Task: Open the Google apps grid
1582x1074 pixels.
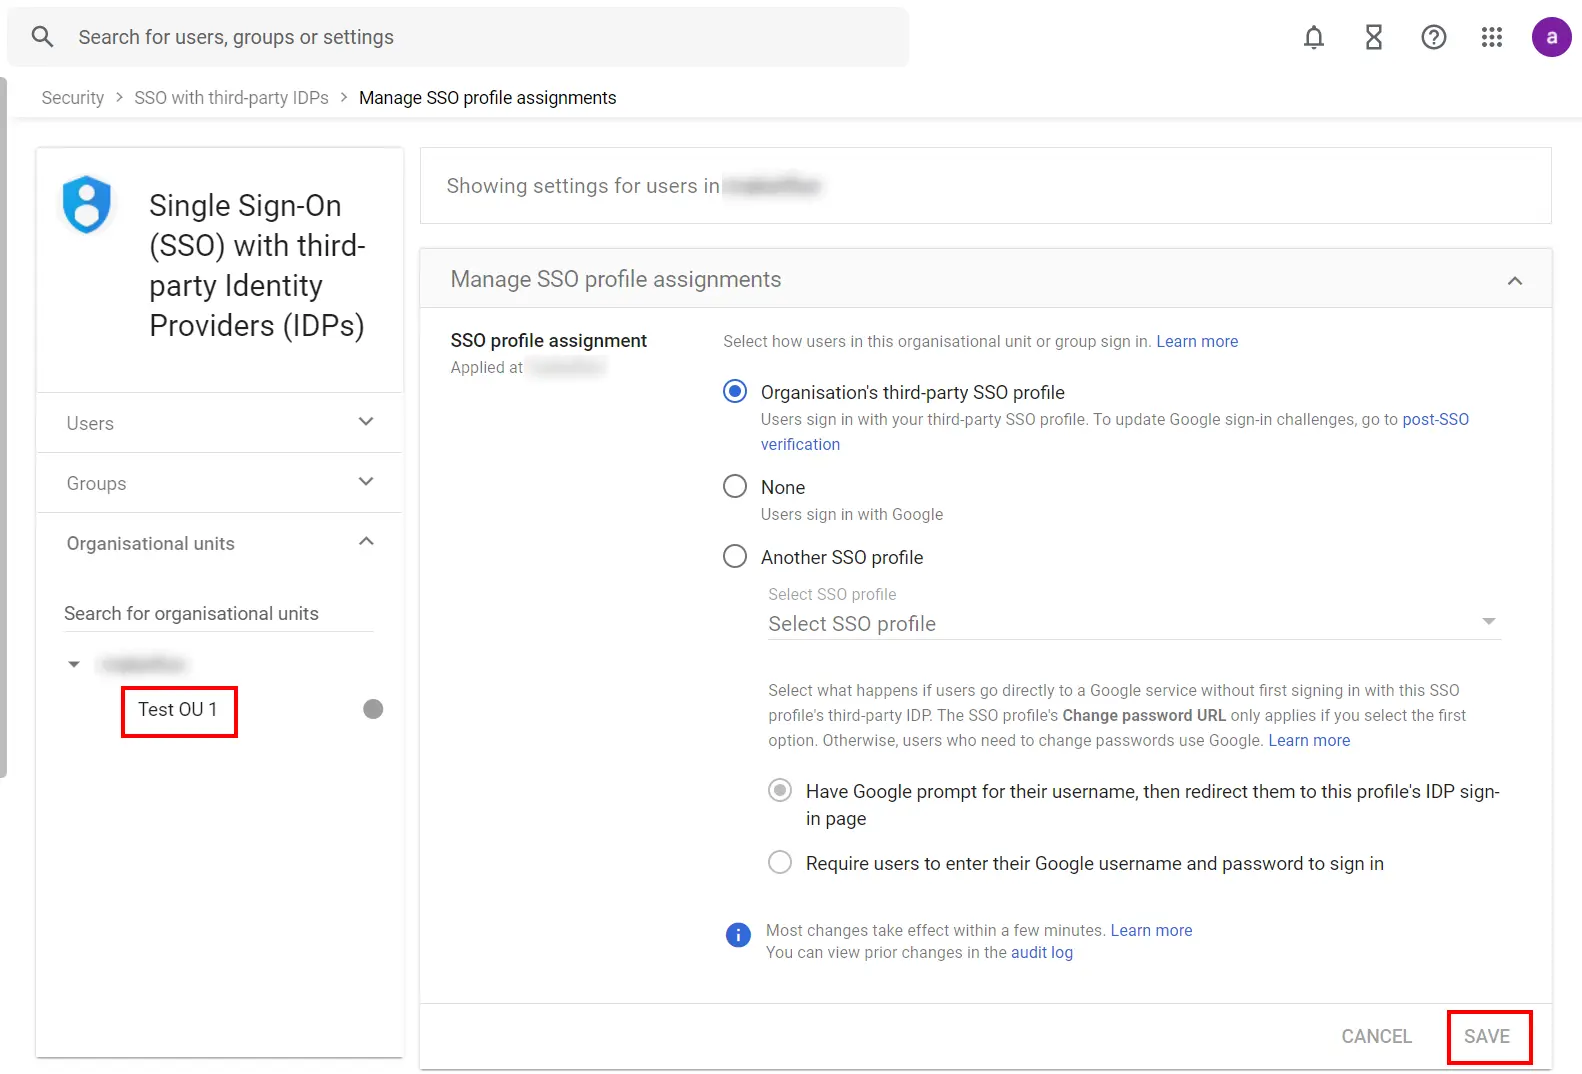Action: click(1492, 37)
